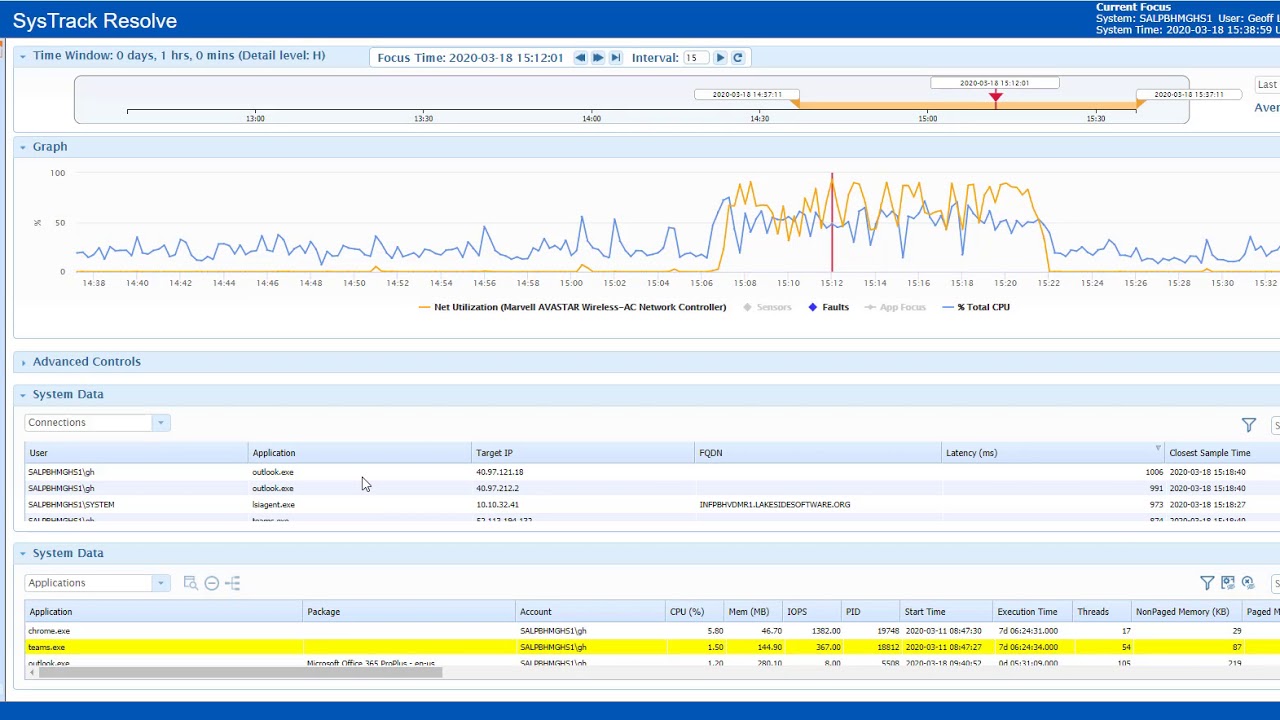Select connection with IP 40.97.121.18

pyautogui.click(x=652, y=472)
